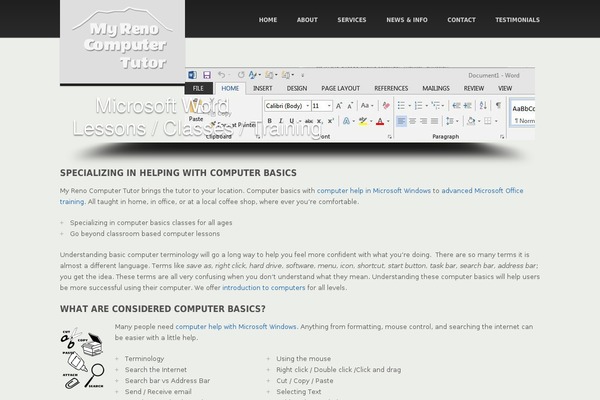The image size is (600, 400).
Task: Open TESTIMONIALS in the site navigation
Action: click(x=517, y=20)
